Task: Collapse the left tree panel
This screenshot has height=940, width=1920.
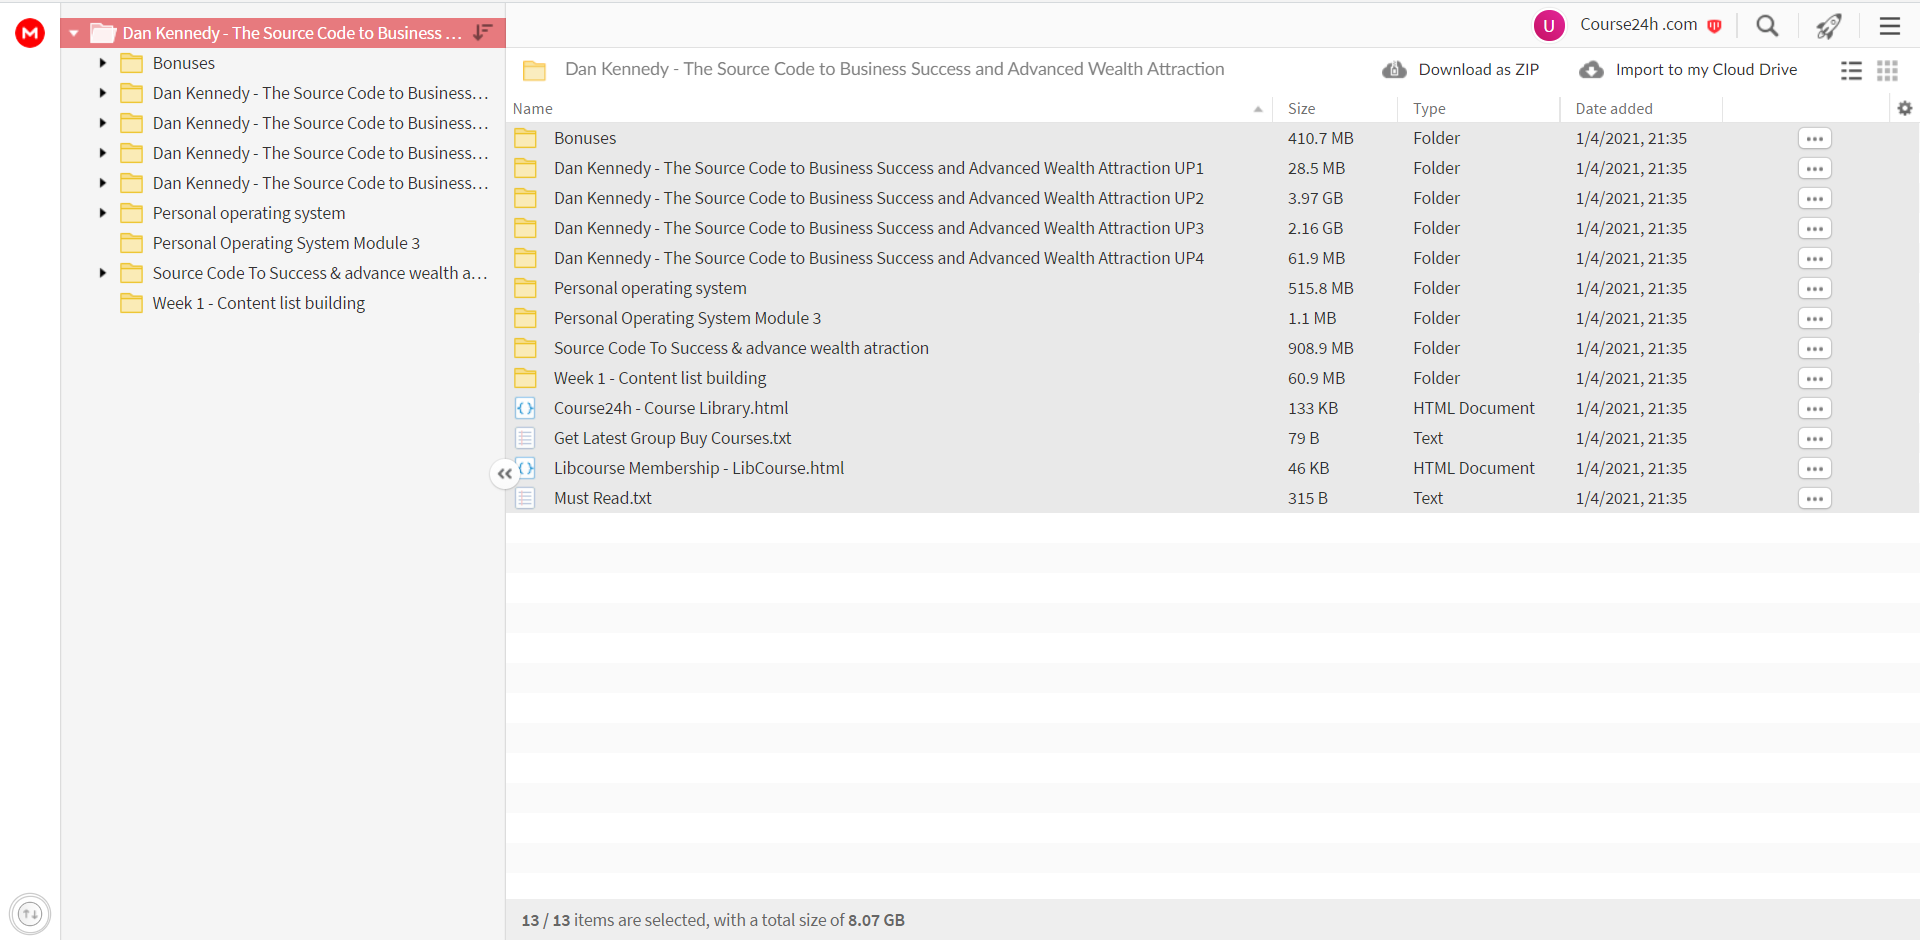Action: (505, 474)
